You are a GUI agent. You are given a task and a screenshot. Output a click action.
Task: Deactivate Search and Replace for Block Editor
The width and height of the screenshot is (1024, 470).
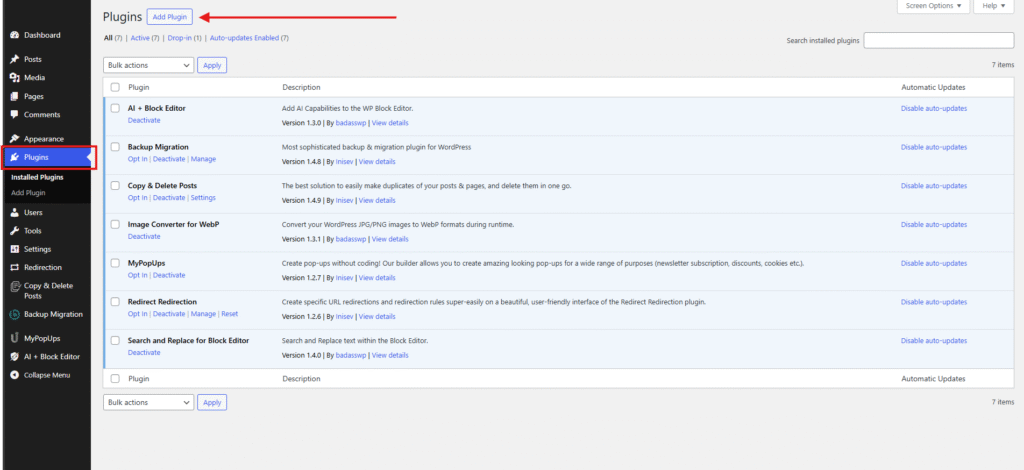[x=144, y=353]
